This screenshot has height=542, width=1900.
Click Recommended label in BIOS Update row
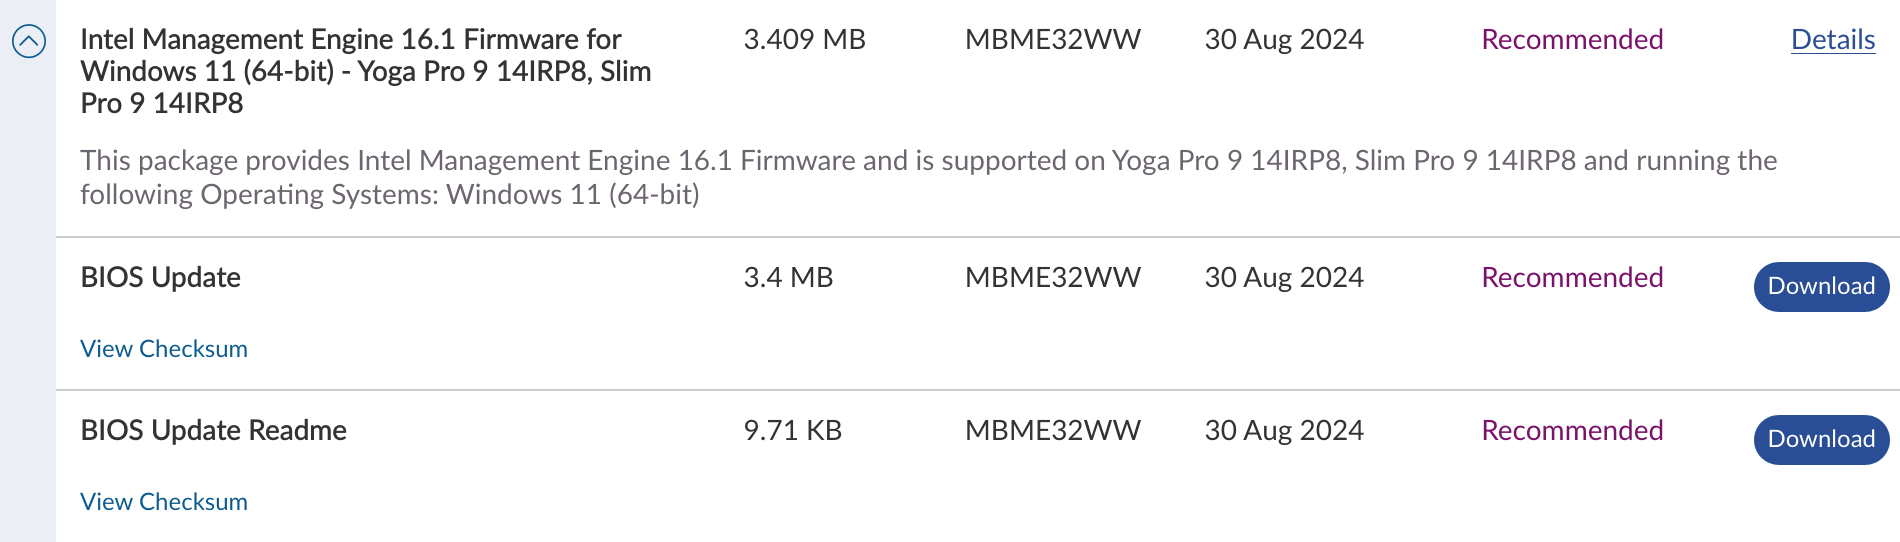1571,278
